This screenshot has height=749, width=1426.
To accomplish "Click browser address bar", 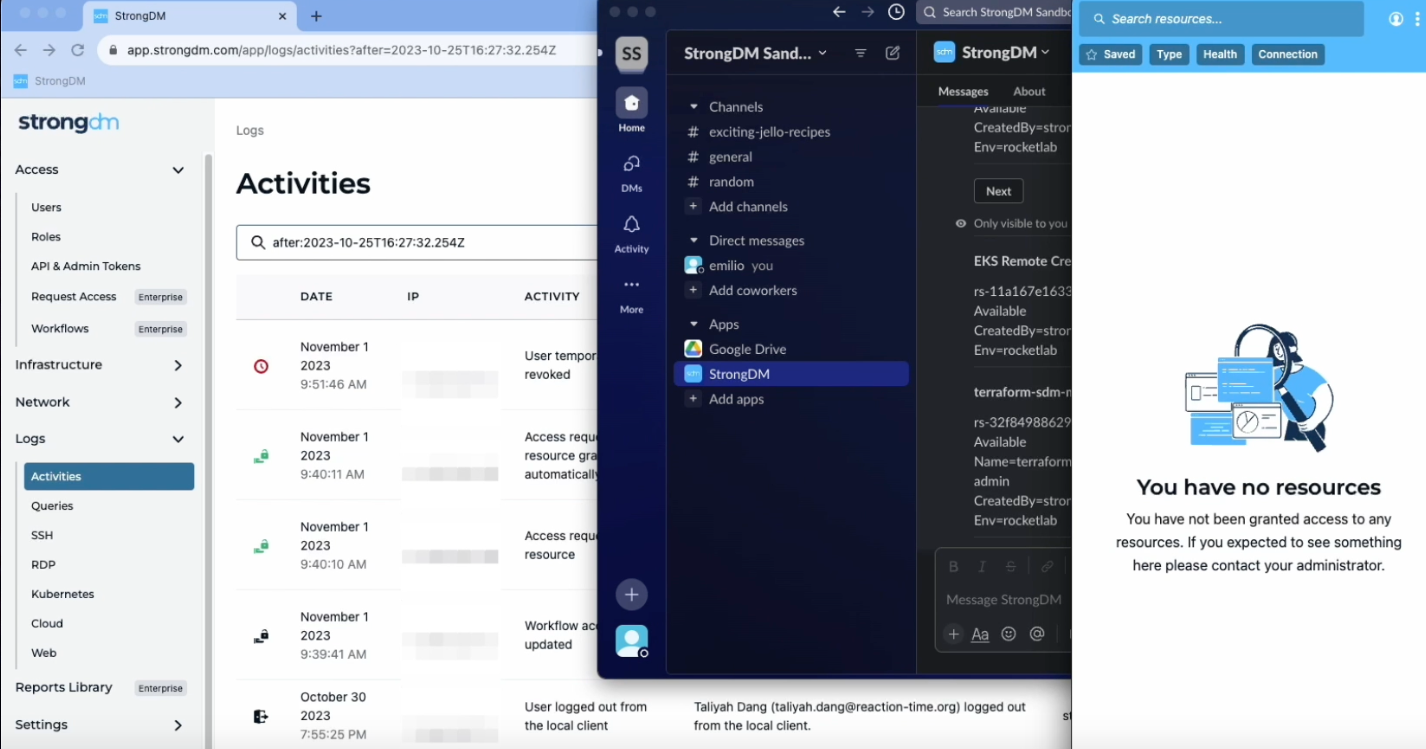I will pos(350,50).
